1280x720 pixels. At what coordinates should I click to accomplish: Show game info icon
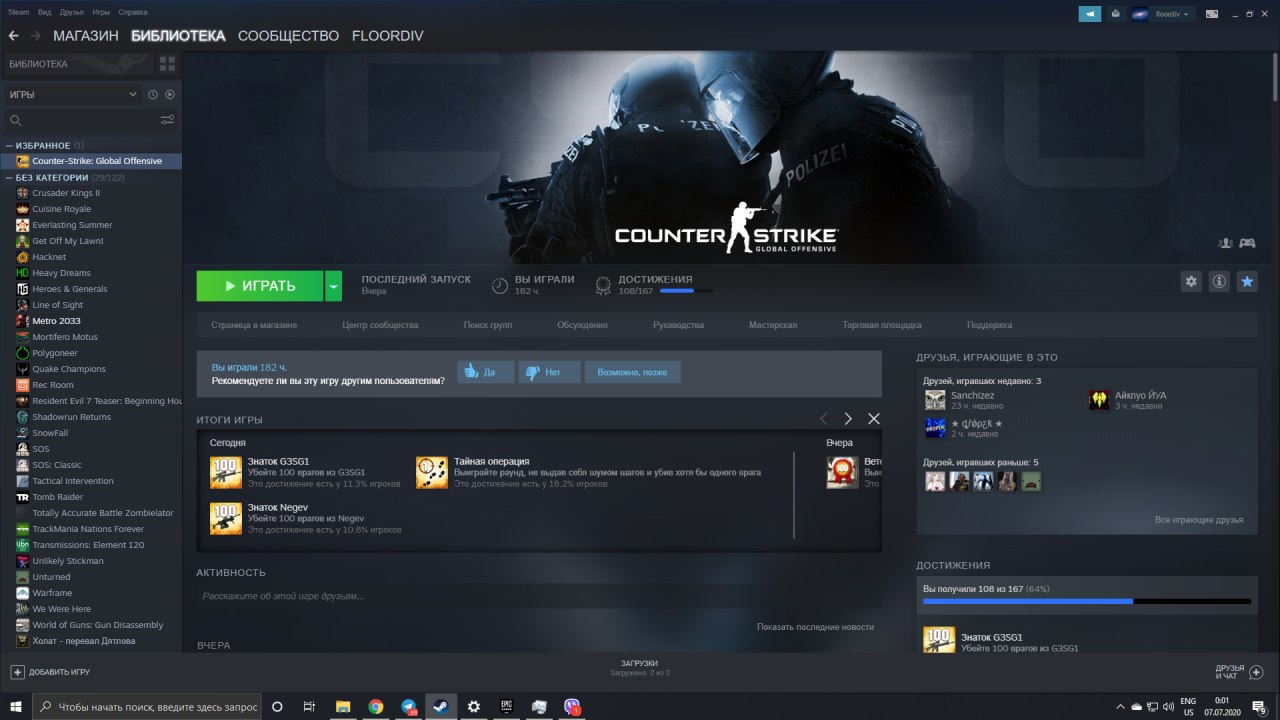tap(1219, 282)
